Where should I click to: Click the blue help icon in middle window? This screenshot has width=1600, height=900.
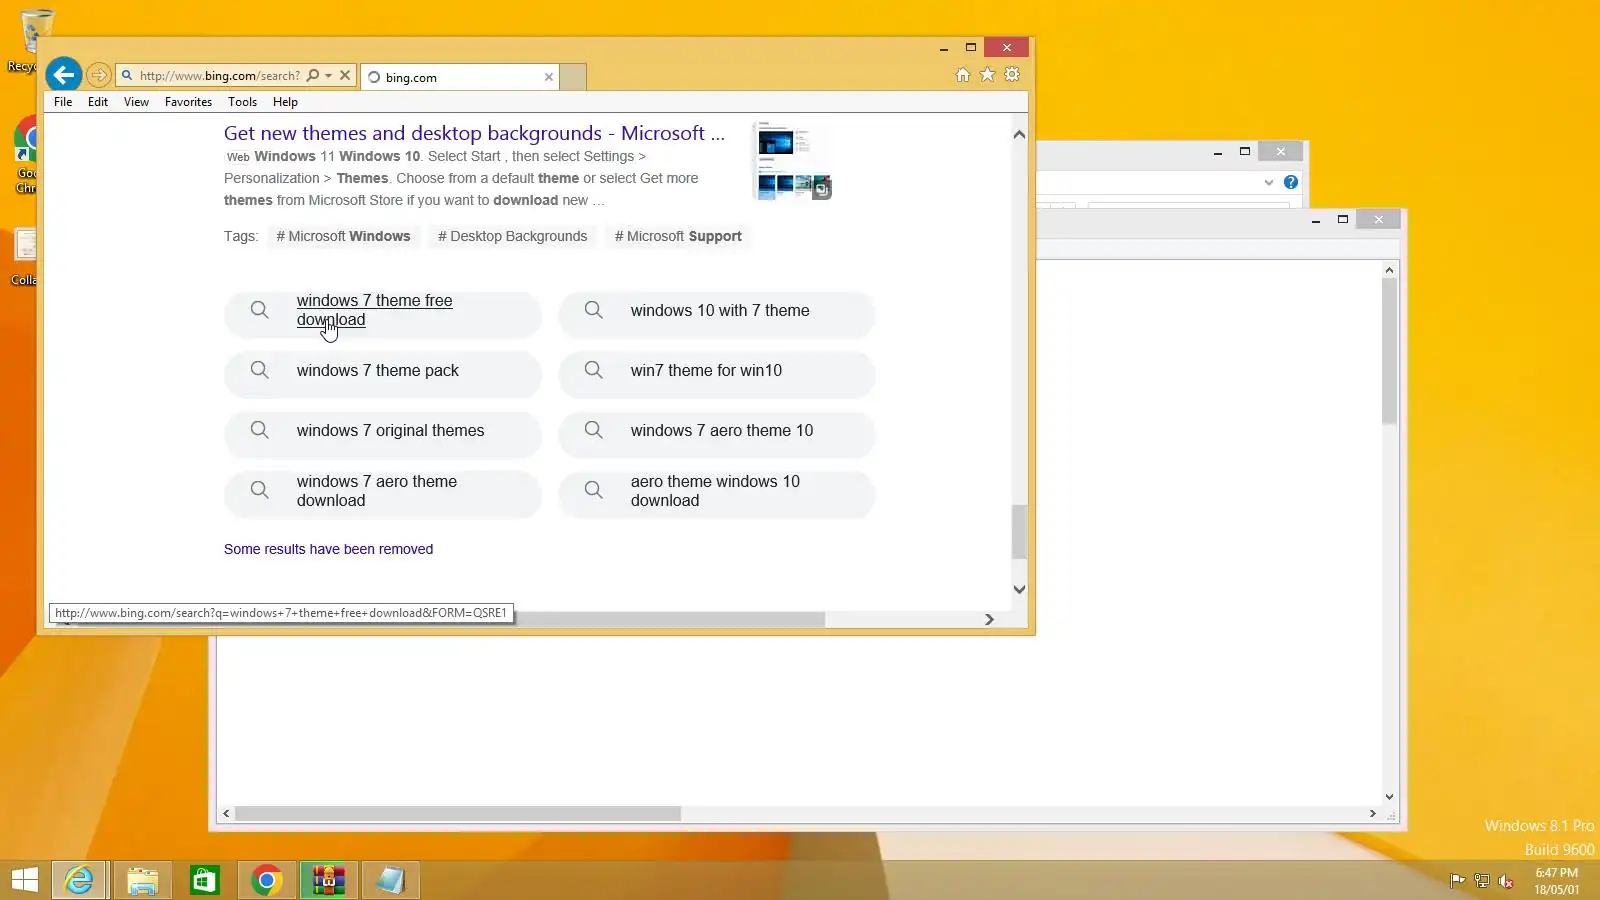coord(1291,182)
